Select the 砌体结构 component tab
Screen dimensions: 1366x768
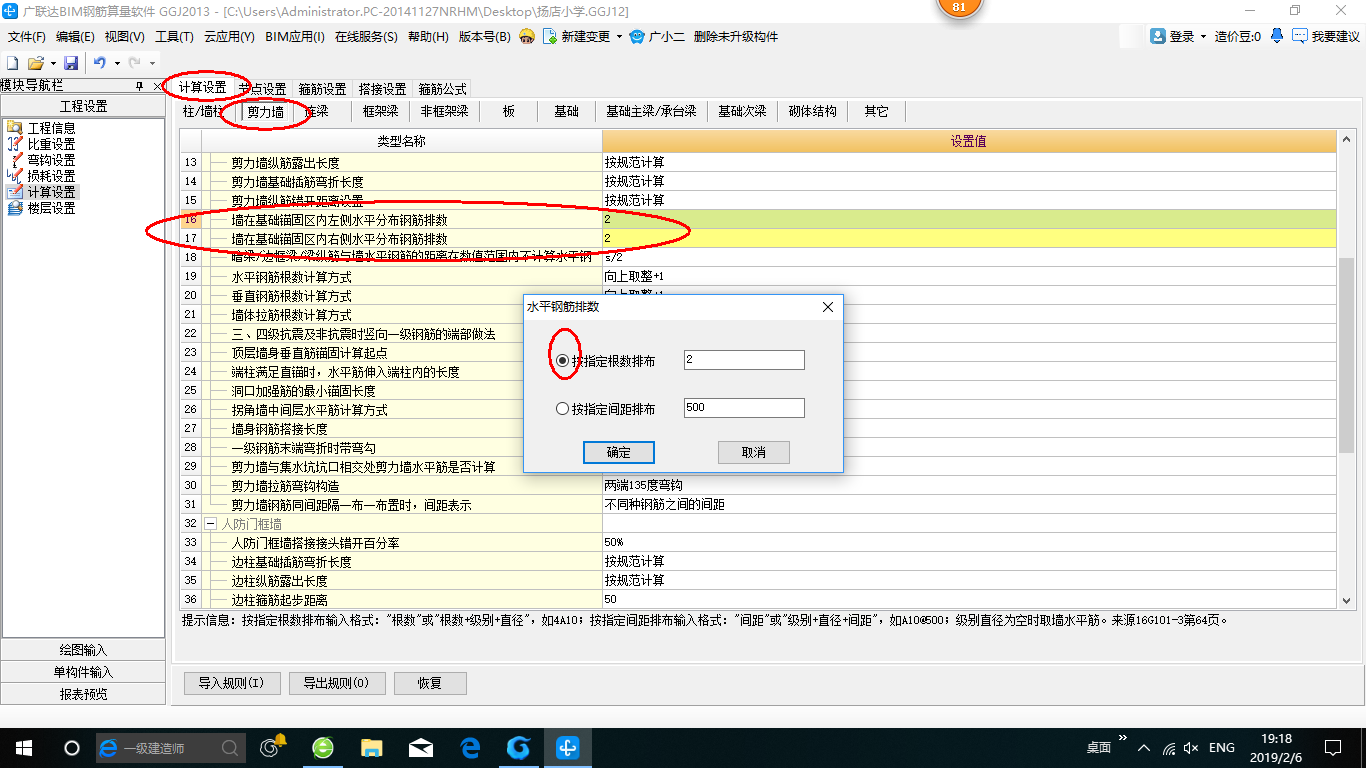pyautogui.click(x=813, y=111)
